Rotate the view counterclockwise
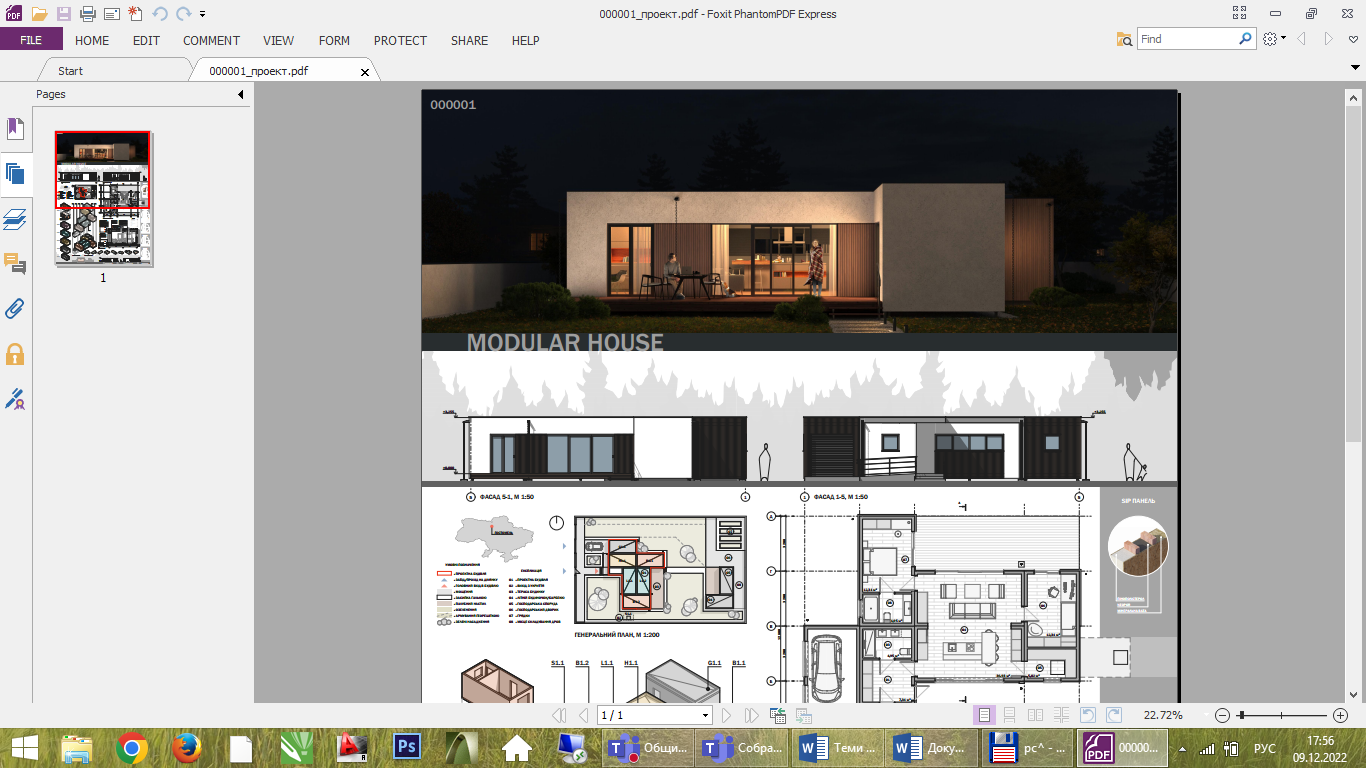The image size is (1366, 768). coord(1088,715)
